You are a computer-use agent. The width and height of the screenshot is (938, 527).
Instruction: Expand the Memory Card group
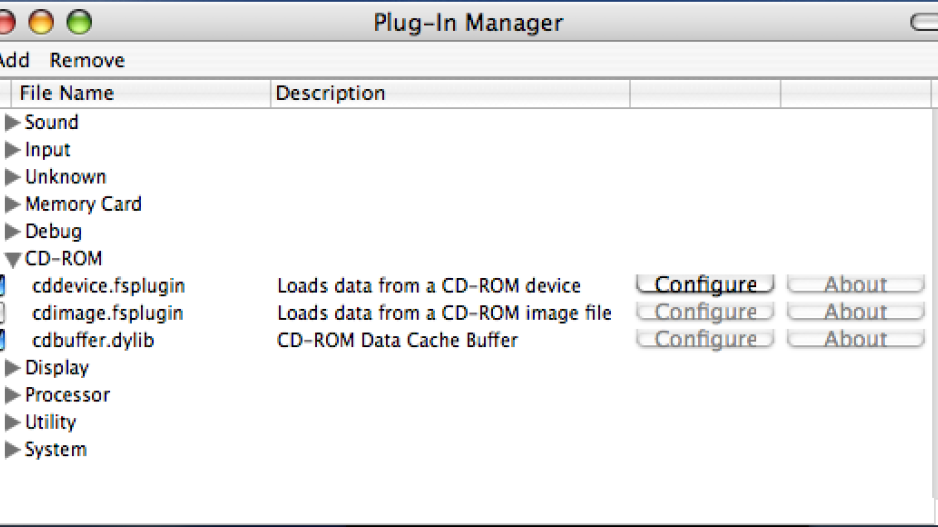pos(12,204)
